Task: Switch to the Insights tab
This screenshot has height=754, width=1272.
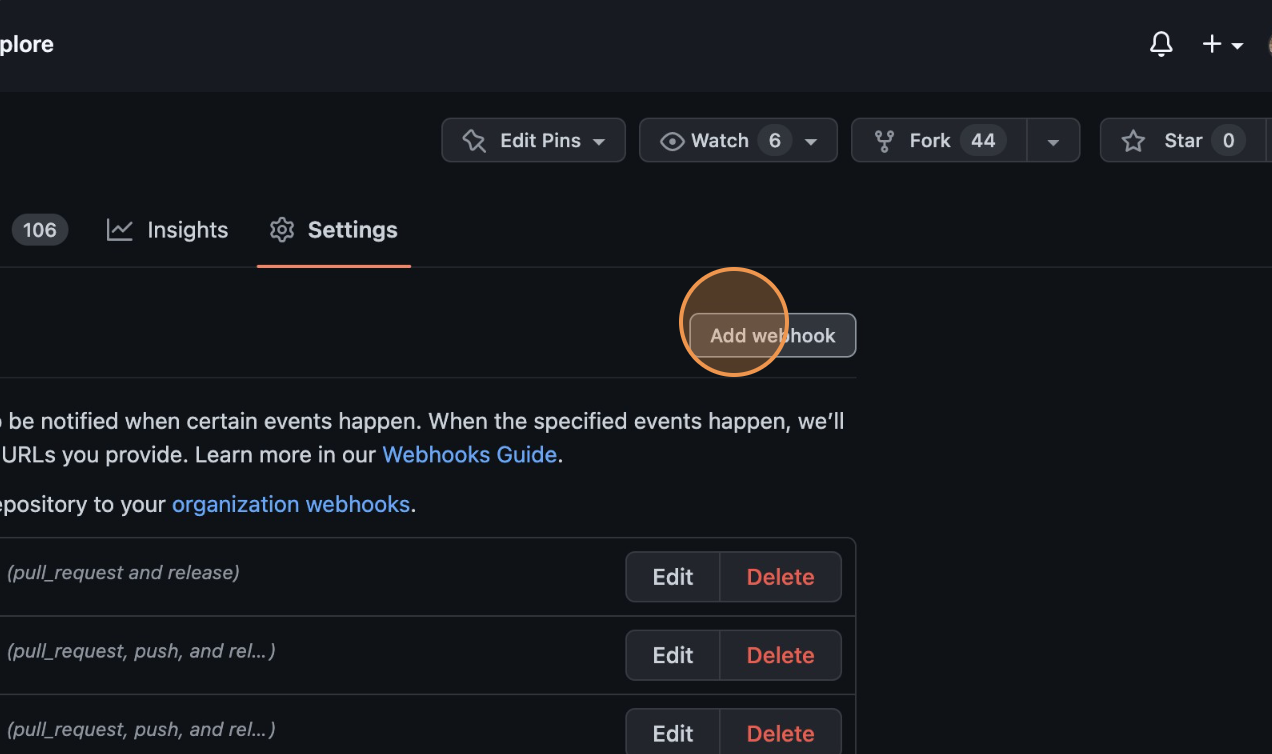Action: (x=187, y=230)
